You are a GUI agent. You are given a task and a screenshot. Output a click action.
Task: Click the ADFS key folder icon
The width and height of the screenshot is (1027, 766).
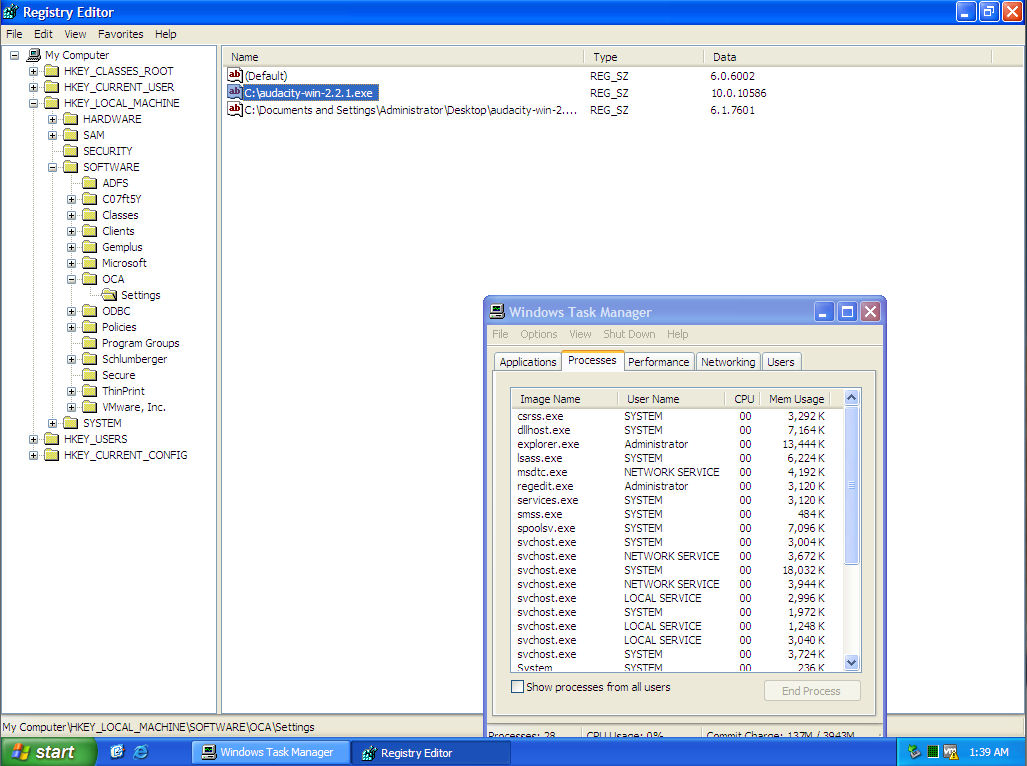(x=90, y=183)
